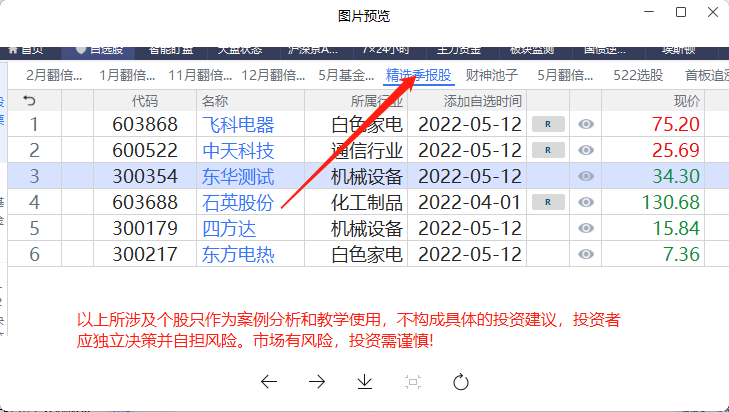The image size is (729, 412).
Task: Click industry 通信行业
Action: (367, 151)
